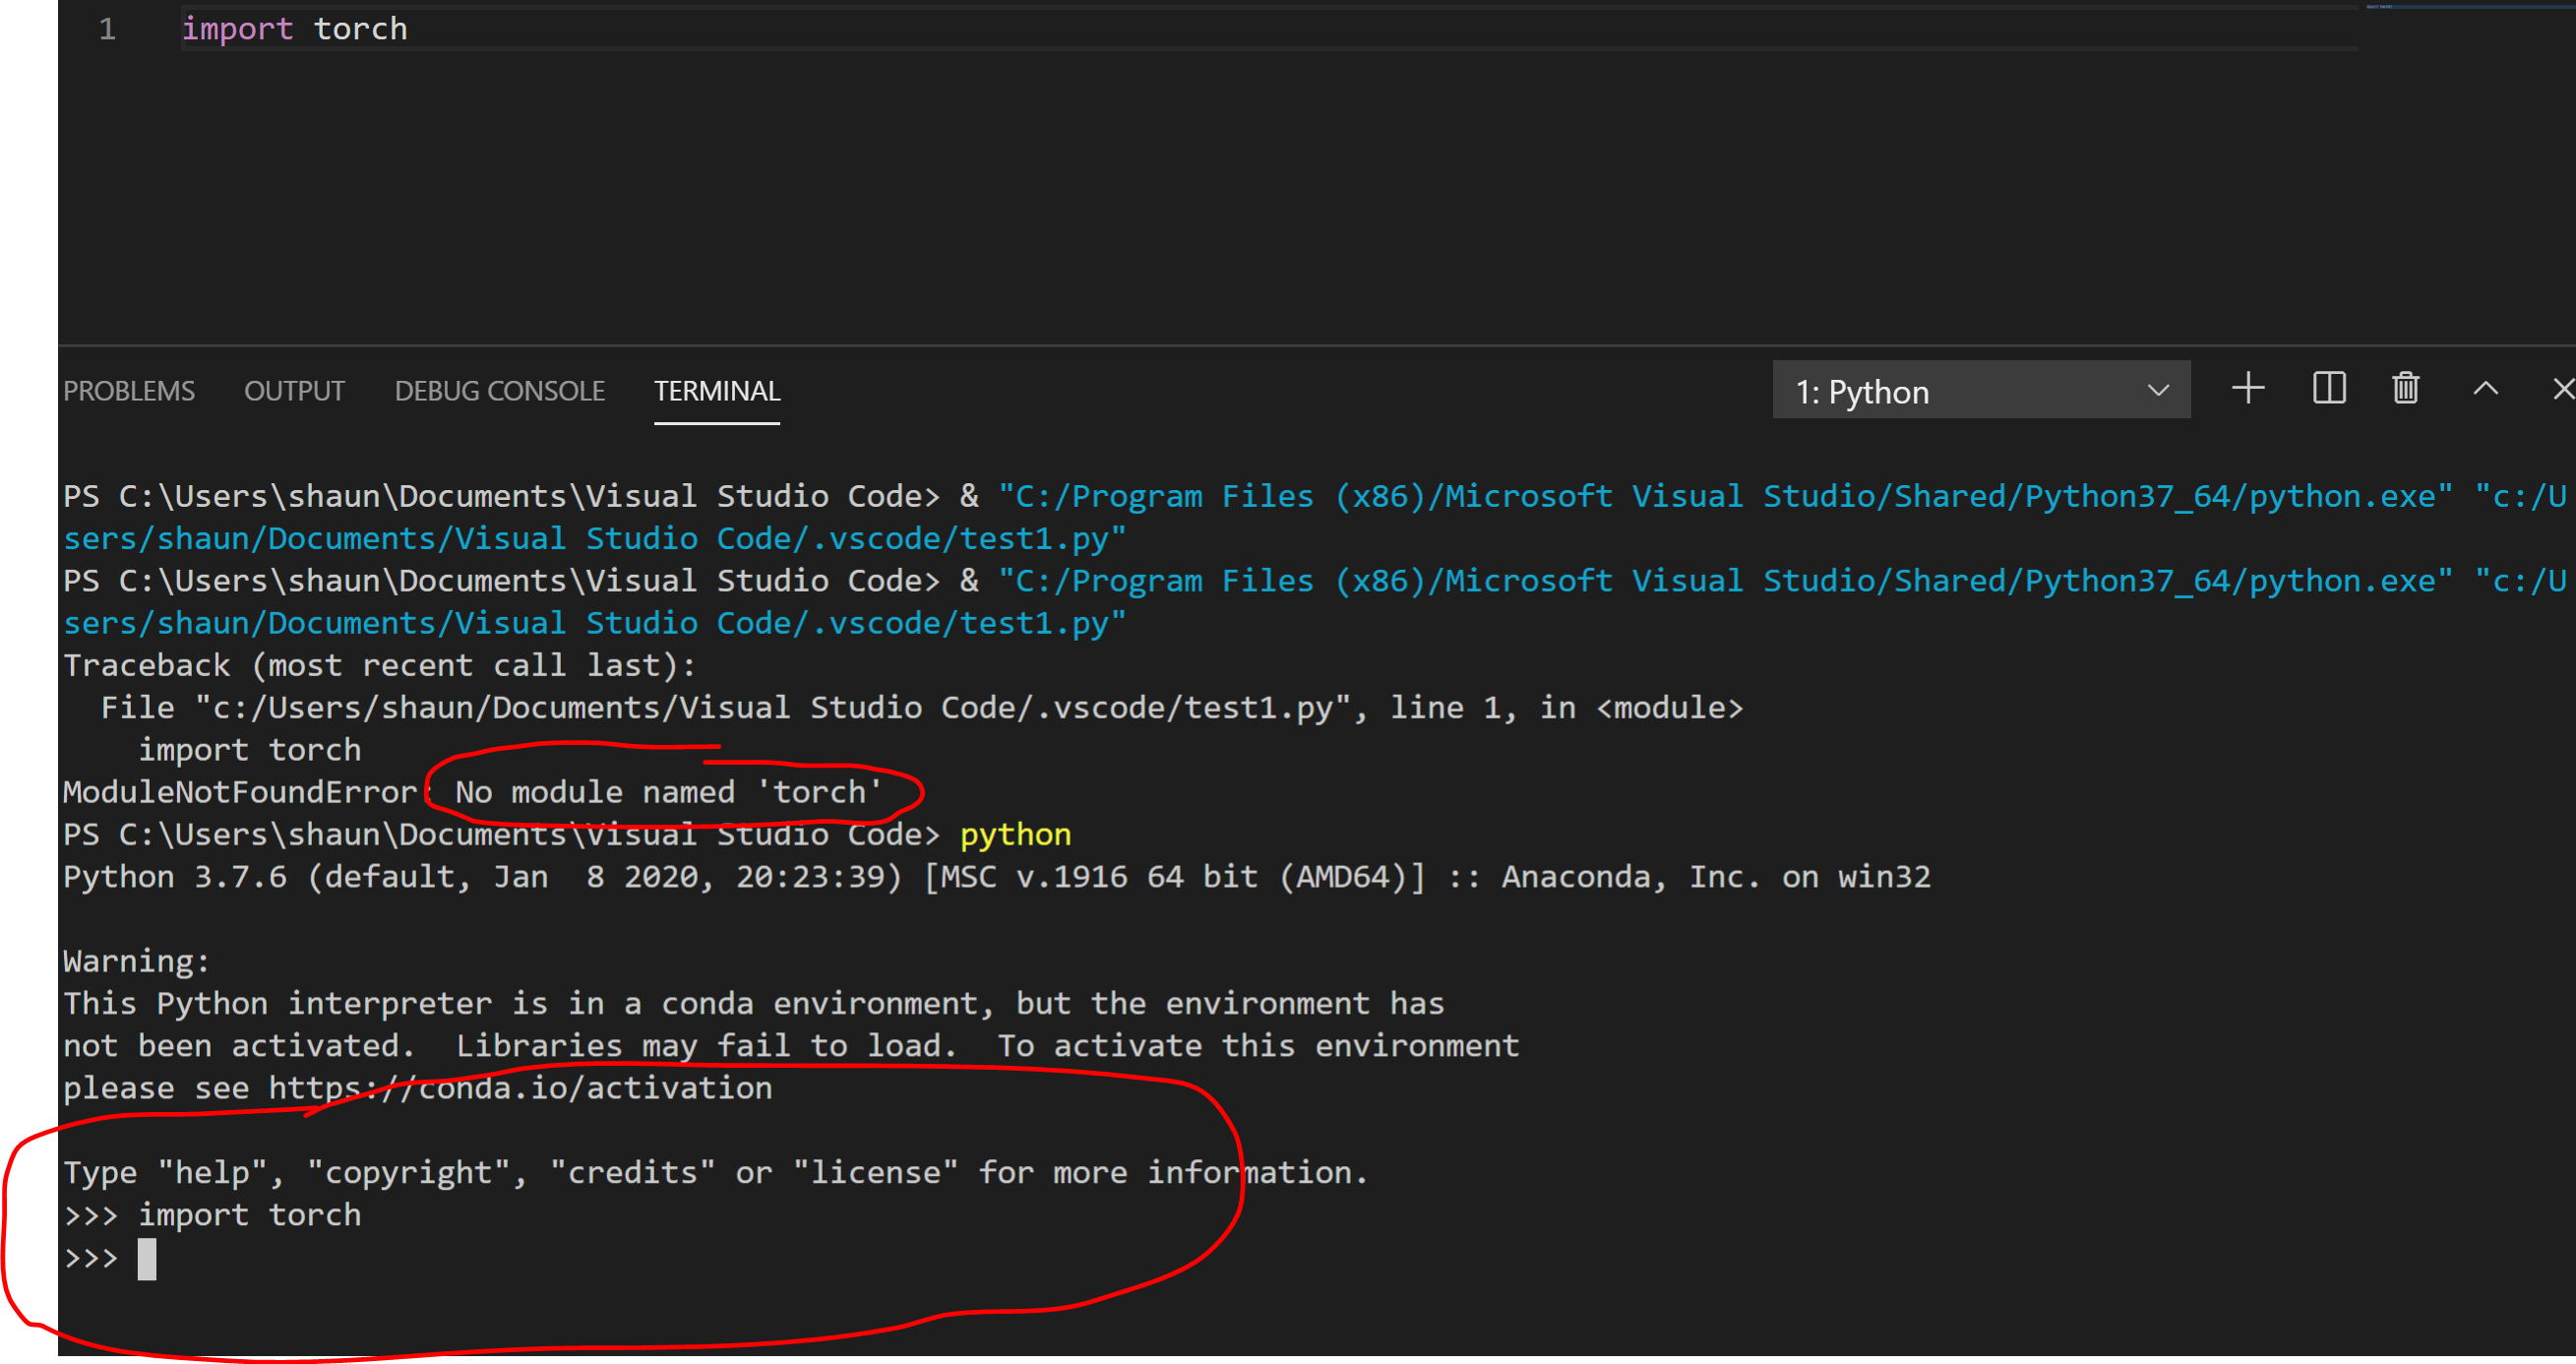
Task: Select the TERMINAL tab
Action: point(716,390)
